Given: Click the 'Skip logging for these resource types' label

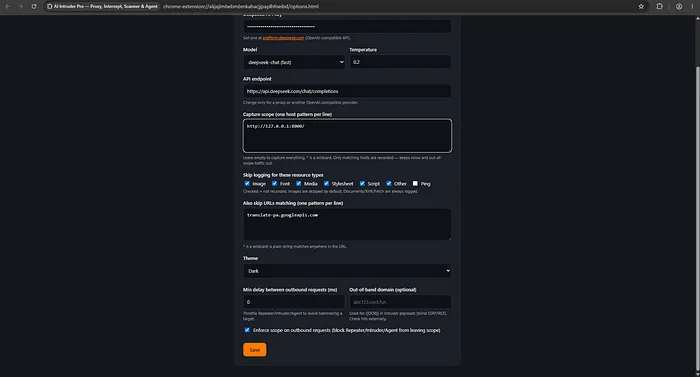Looking at the screenshot, I should (283, 175).
